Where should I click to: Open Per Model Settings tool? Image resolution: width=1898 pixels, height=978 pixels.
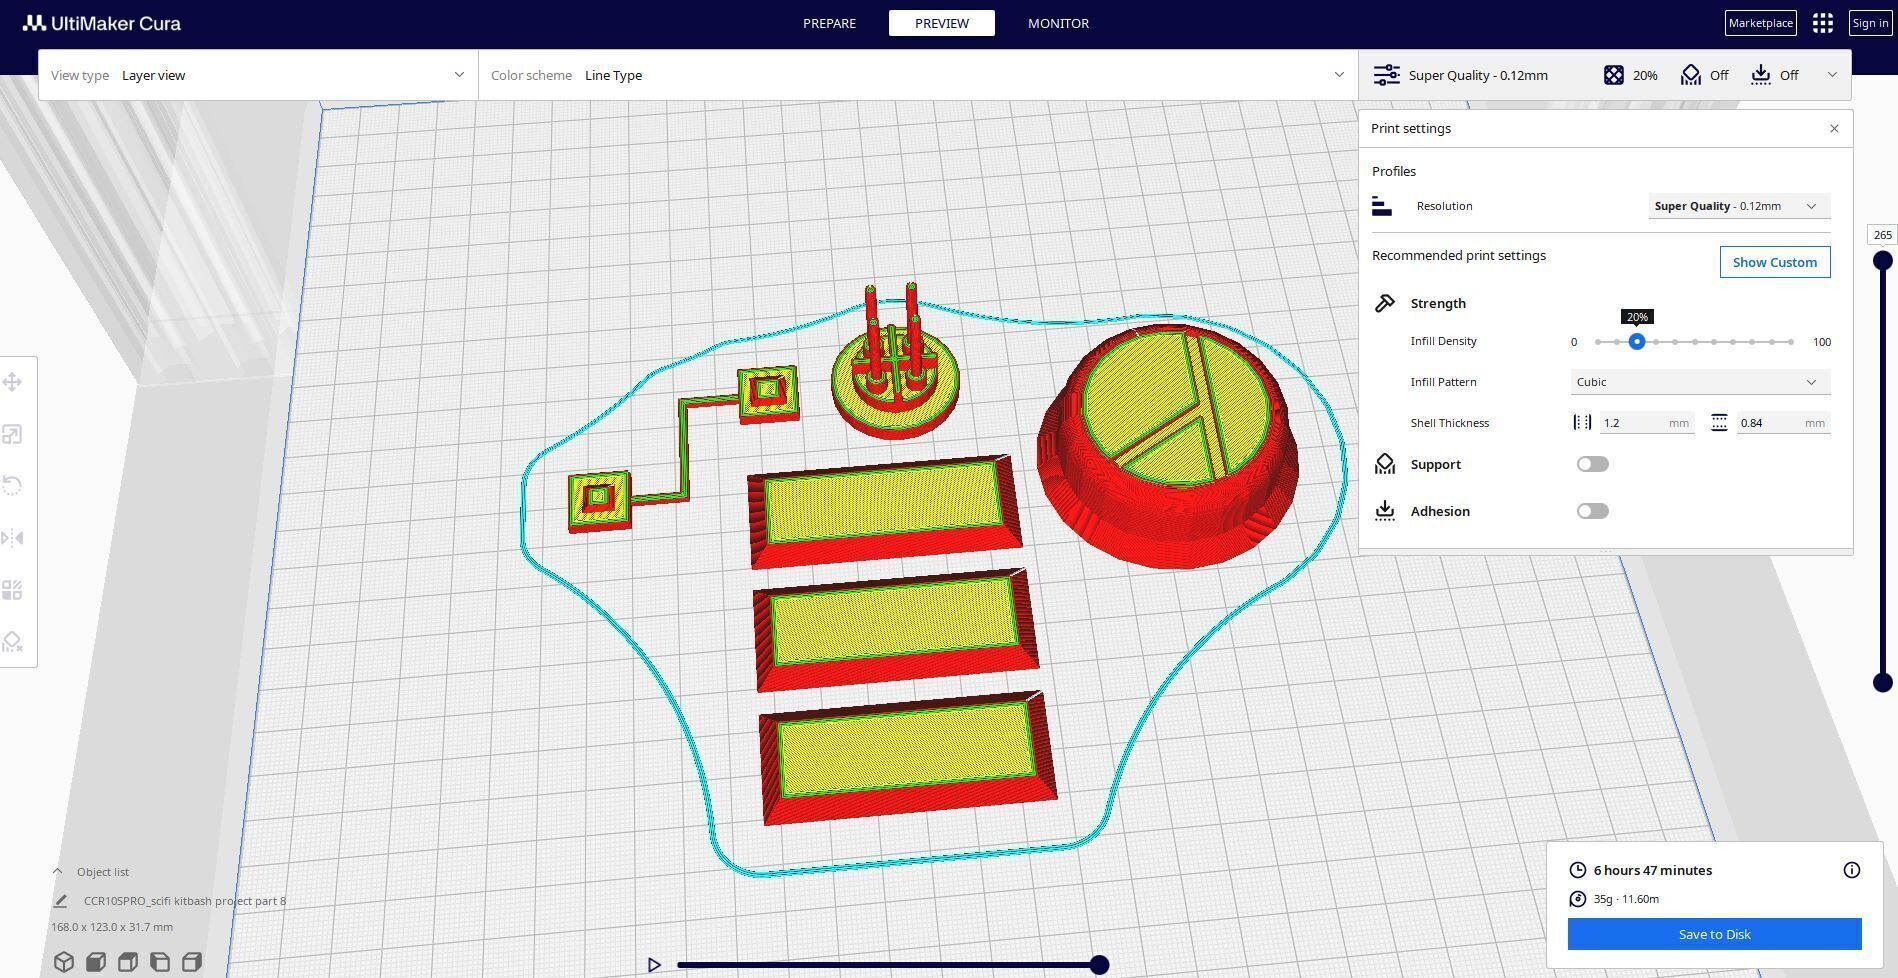point(12,590)
